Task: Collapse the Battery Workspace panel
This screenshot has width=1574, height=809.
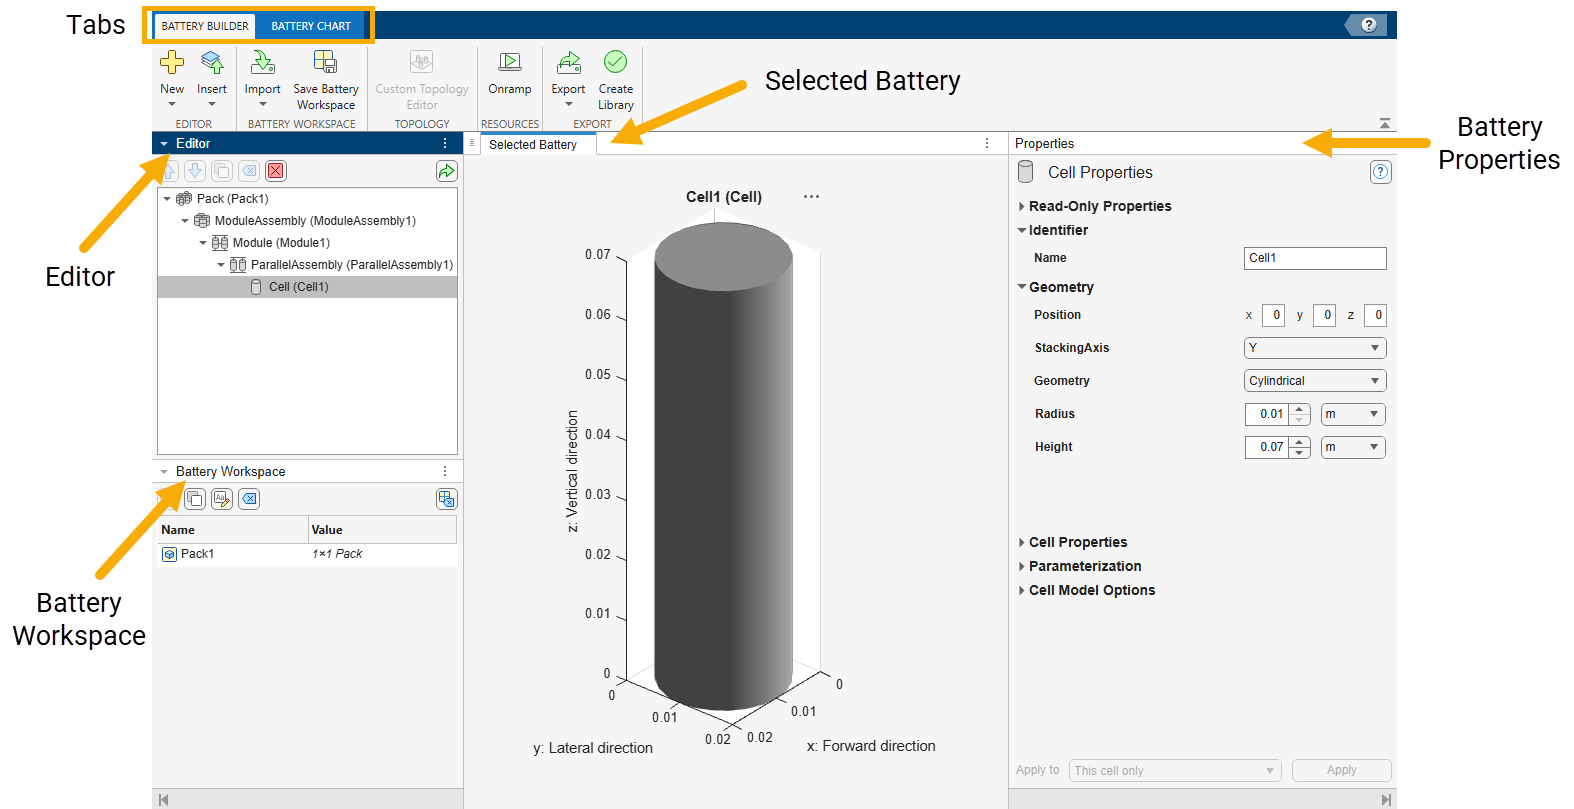Action: click(164, 472)
